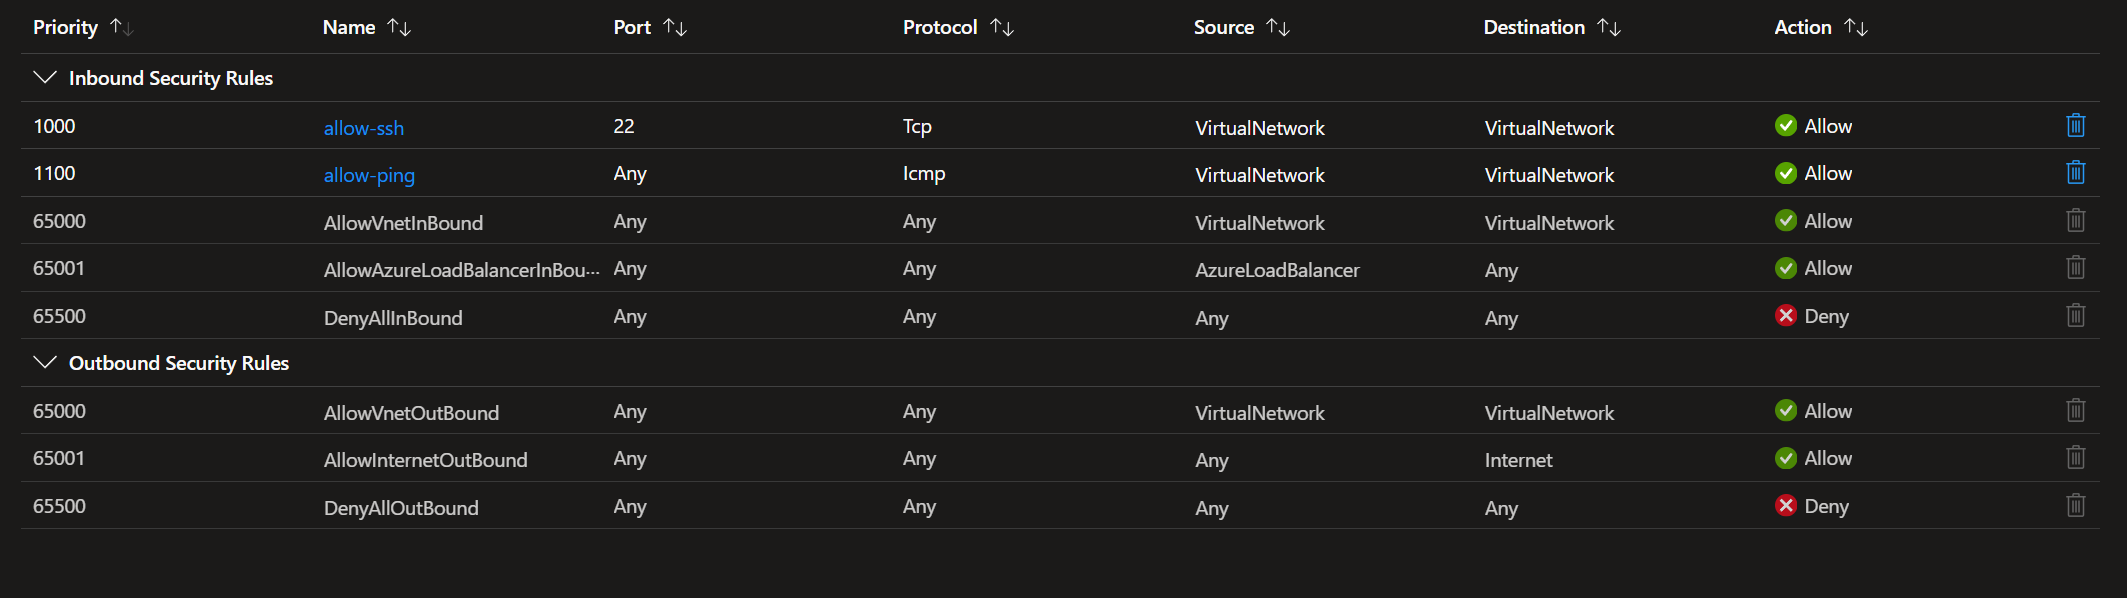This screenshot has height=598, width=2127.
Task: Click trash icon for AllowInternetOutBound rule
Action: tap(2075, 458)
